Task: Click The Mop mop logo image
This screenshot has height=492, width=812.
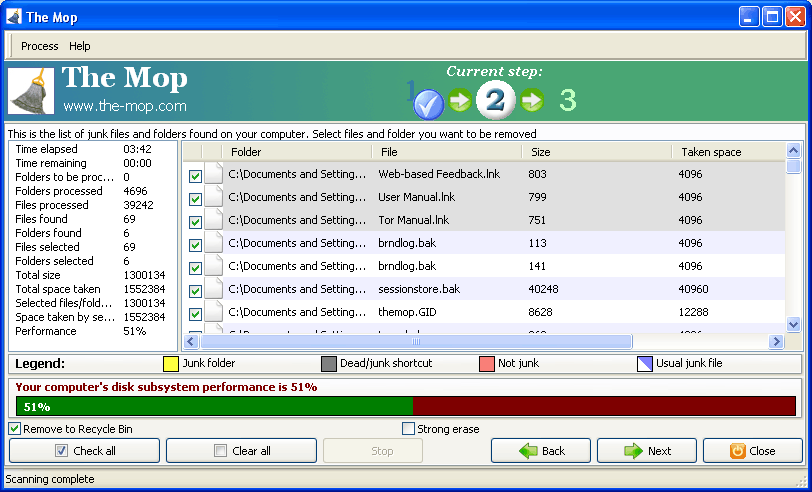Action: click(x=31, y=91)
